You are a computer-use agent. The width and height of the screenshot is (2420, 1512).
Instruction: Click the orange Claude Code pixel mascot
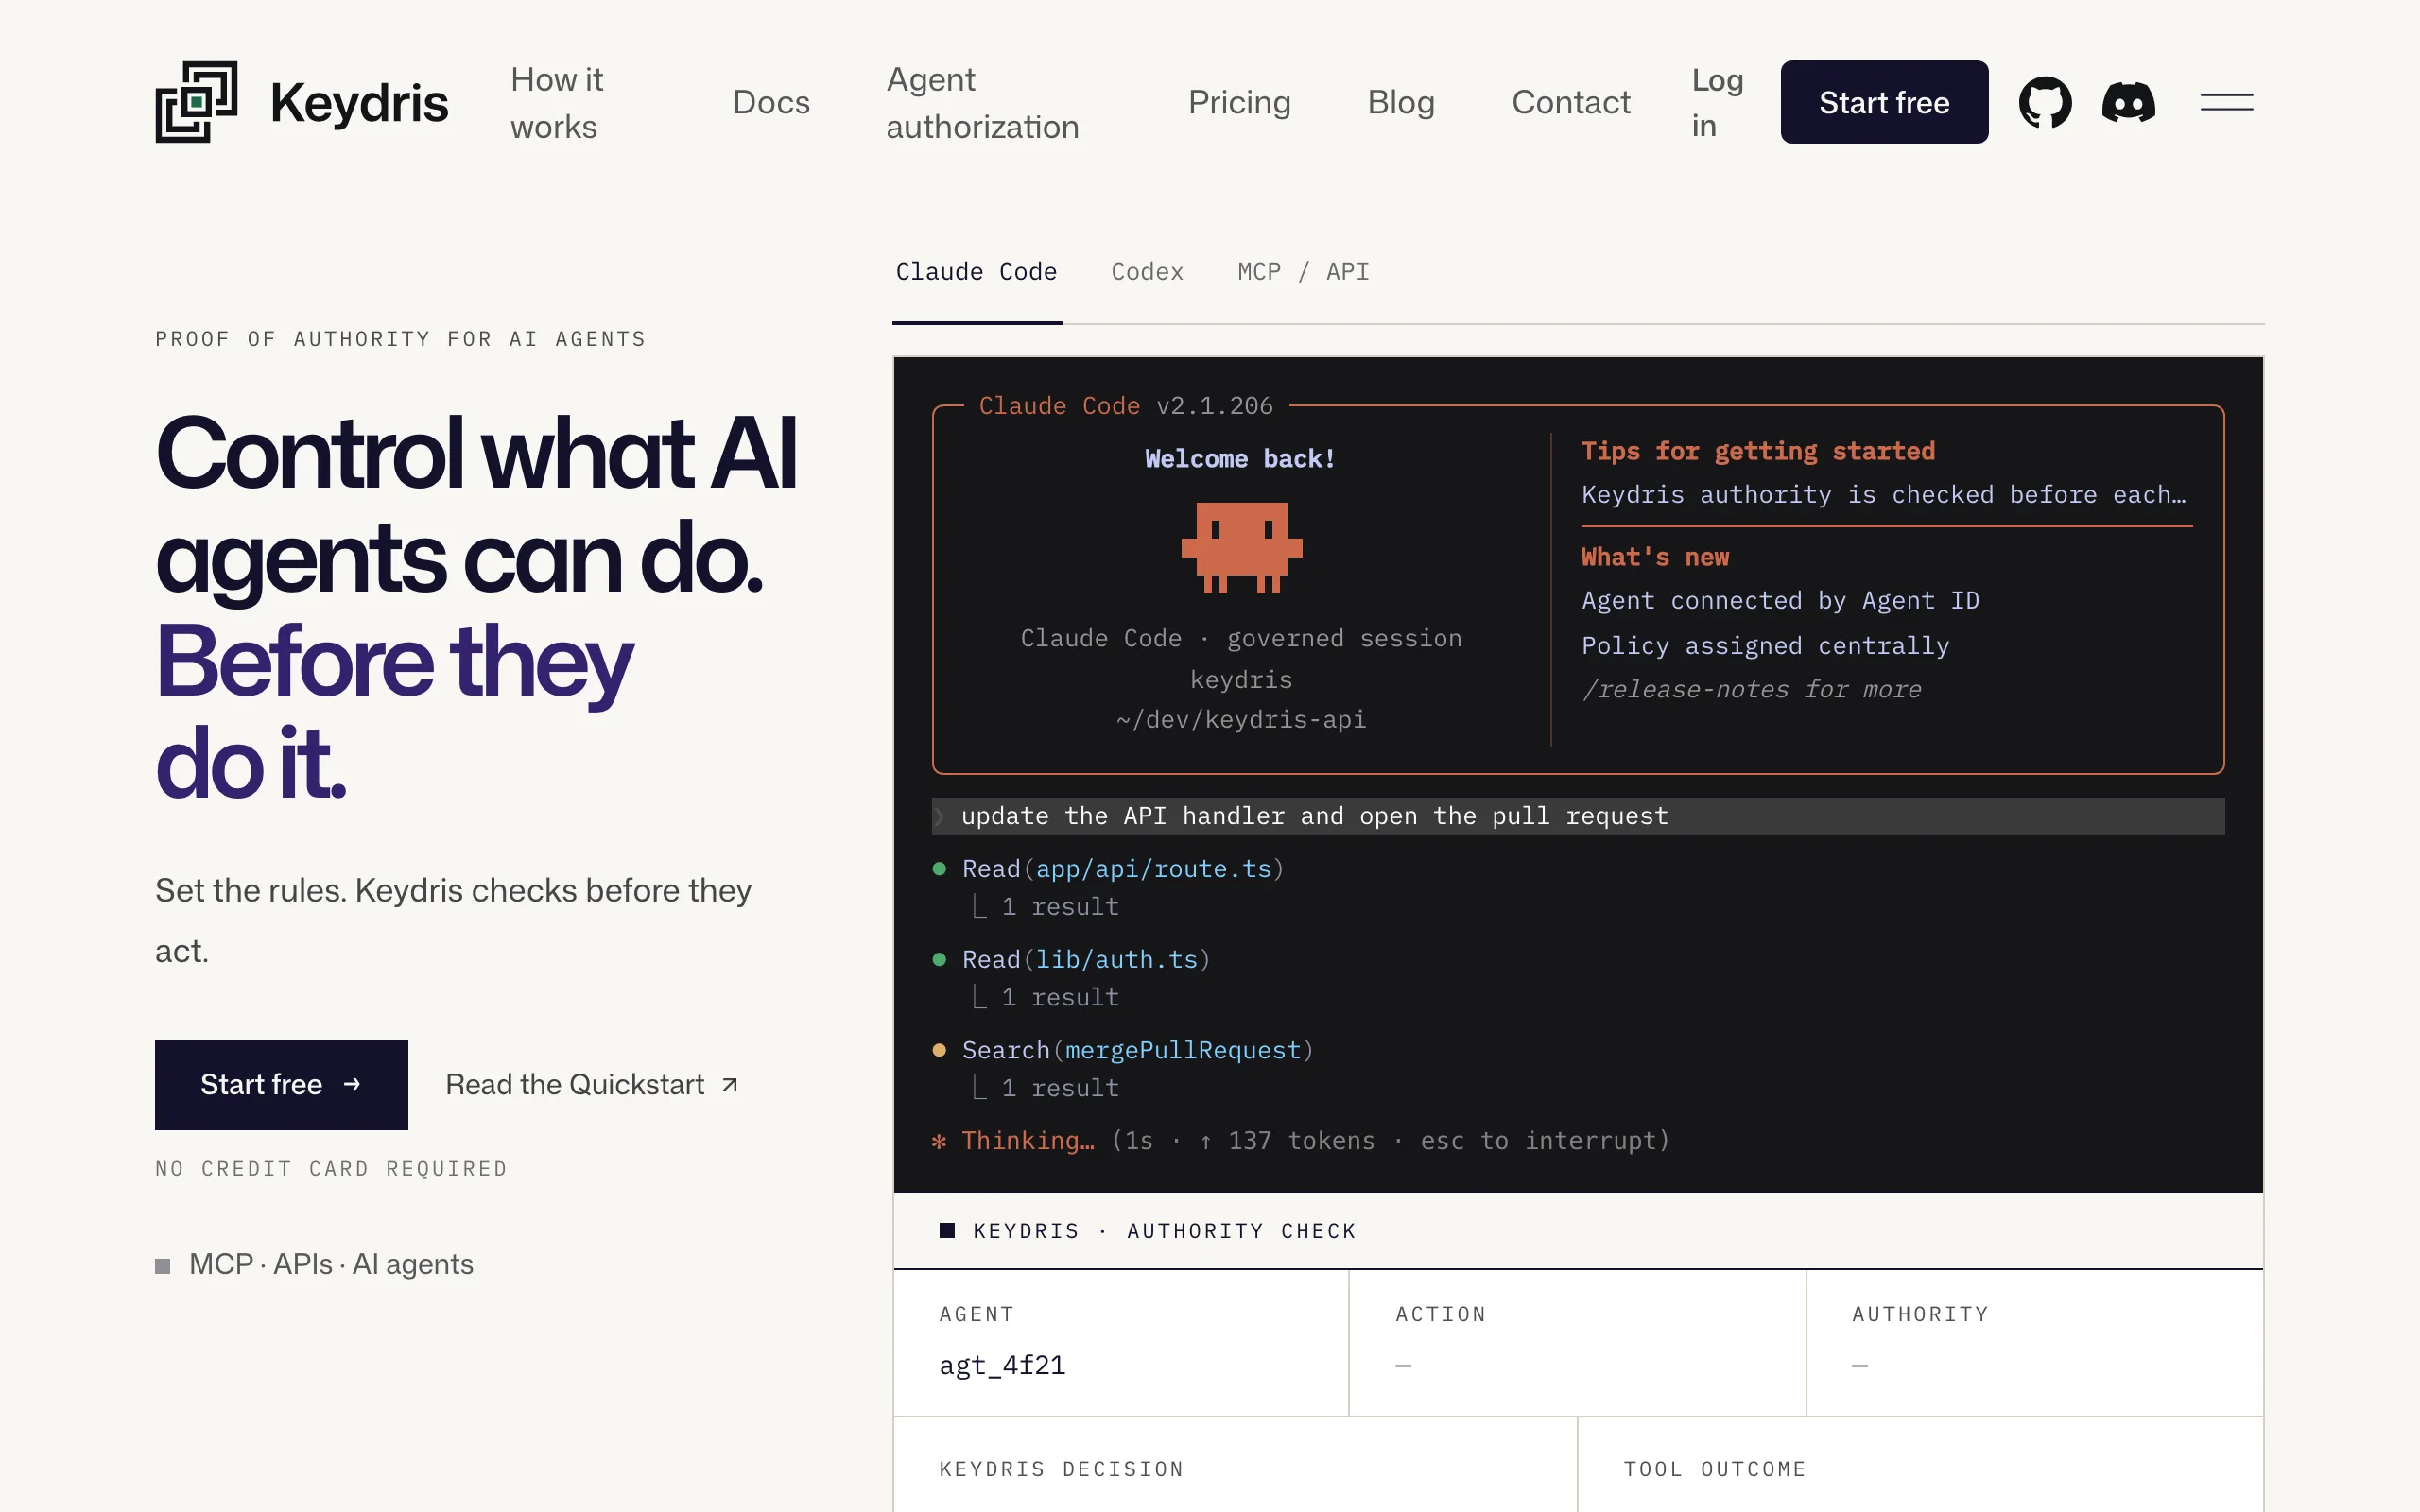pos(1241,547)
